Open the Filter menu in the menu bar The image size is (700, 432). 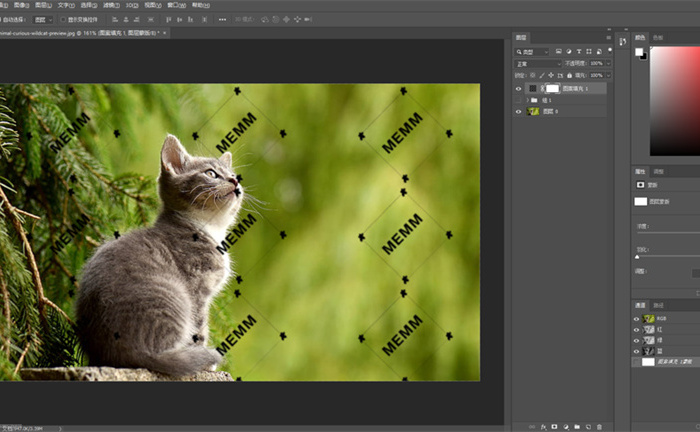point(111,5)
